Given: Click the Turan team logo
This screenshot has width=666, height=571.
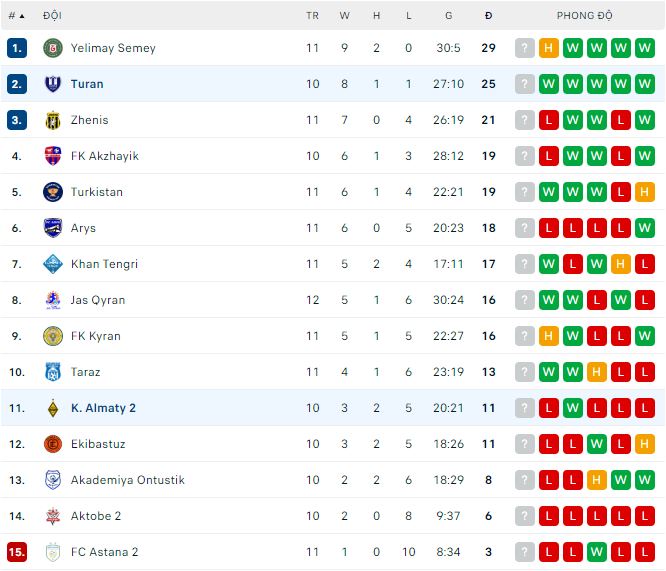Looking at the screenshot, I should [x=53, y=84].
